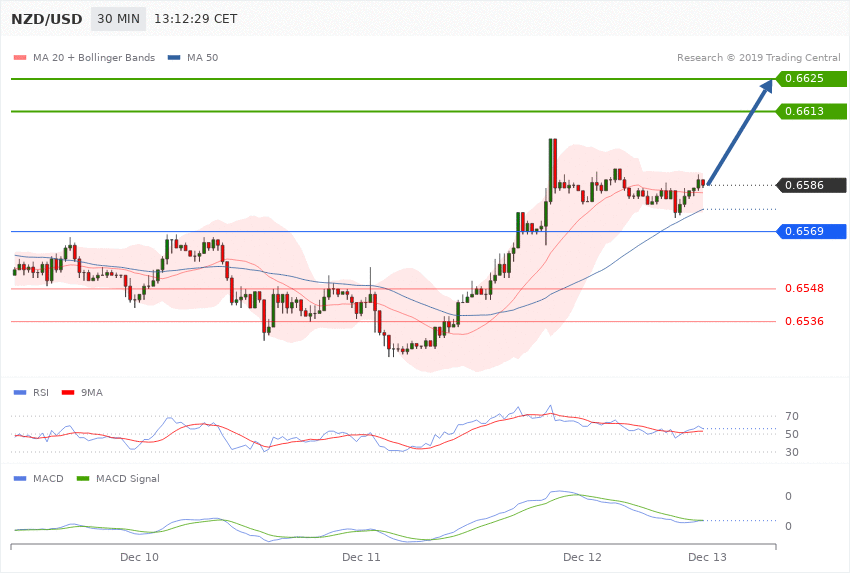Select the 0.6569 blue pivot price tag
Viewport: 850px width, 576px height.
click(811, 231)
